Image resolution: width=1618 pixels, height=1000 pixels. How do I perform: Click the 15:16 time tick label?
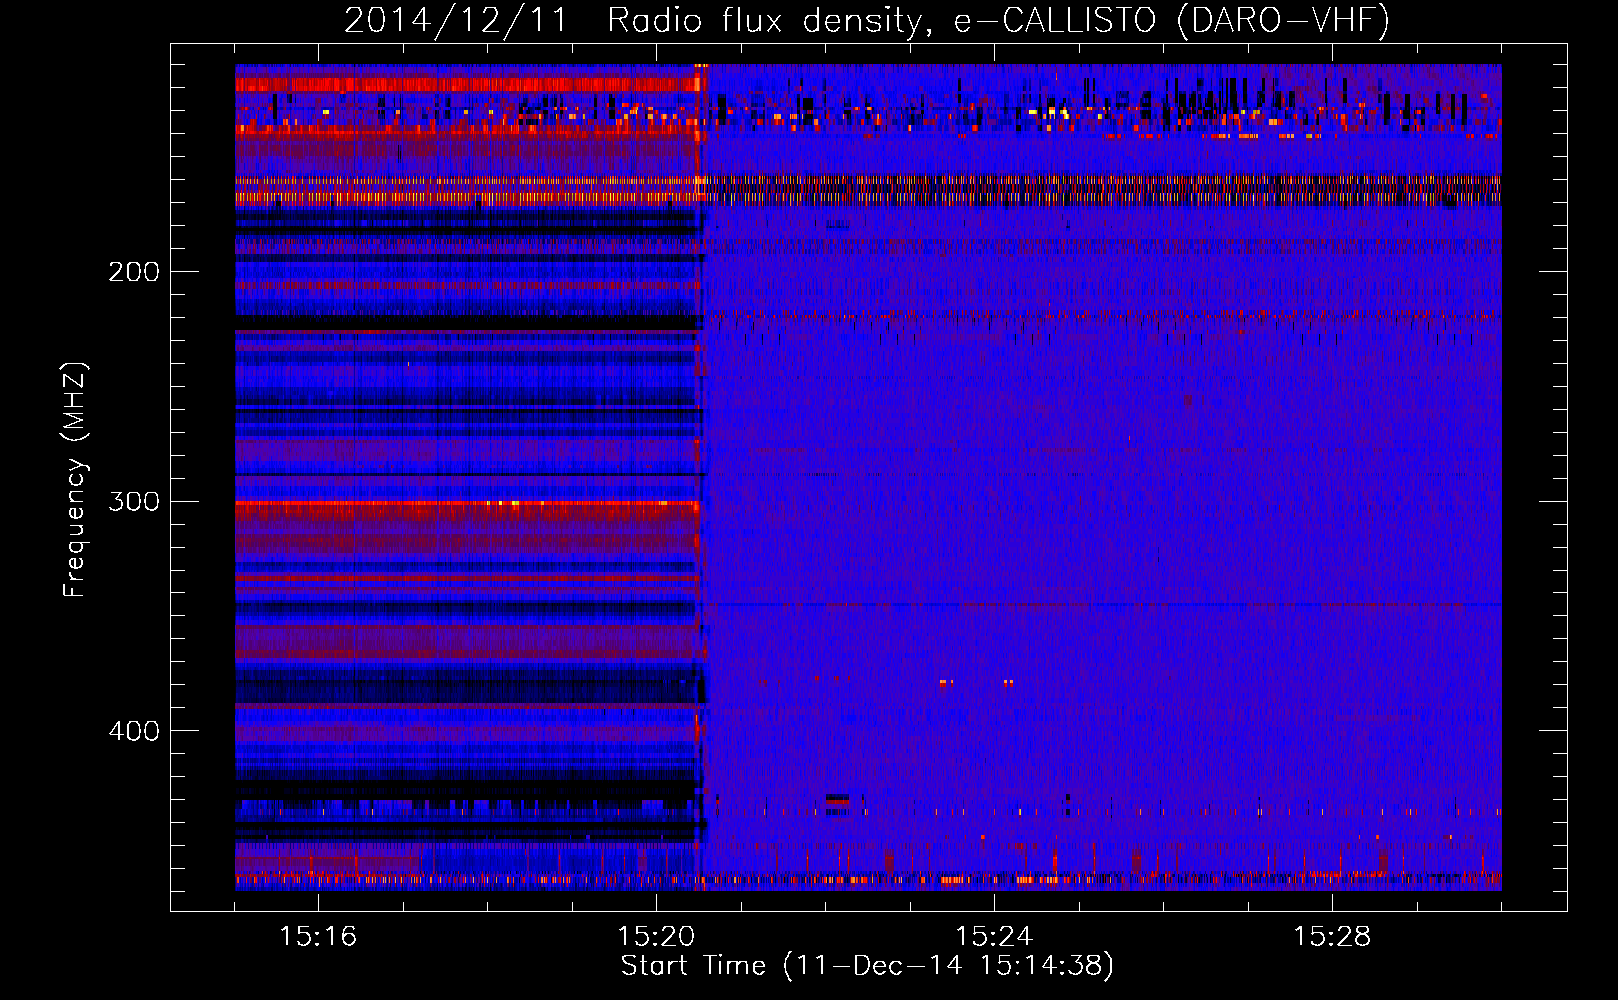click(x=318, y=937)
